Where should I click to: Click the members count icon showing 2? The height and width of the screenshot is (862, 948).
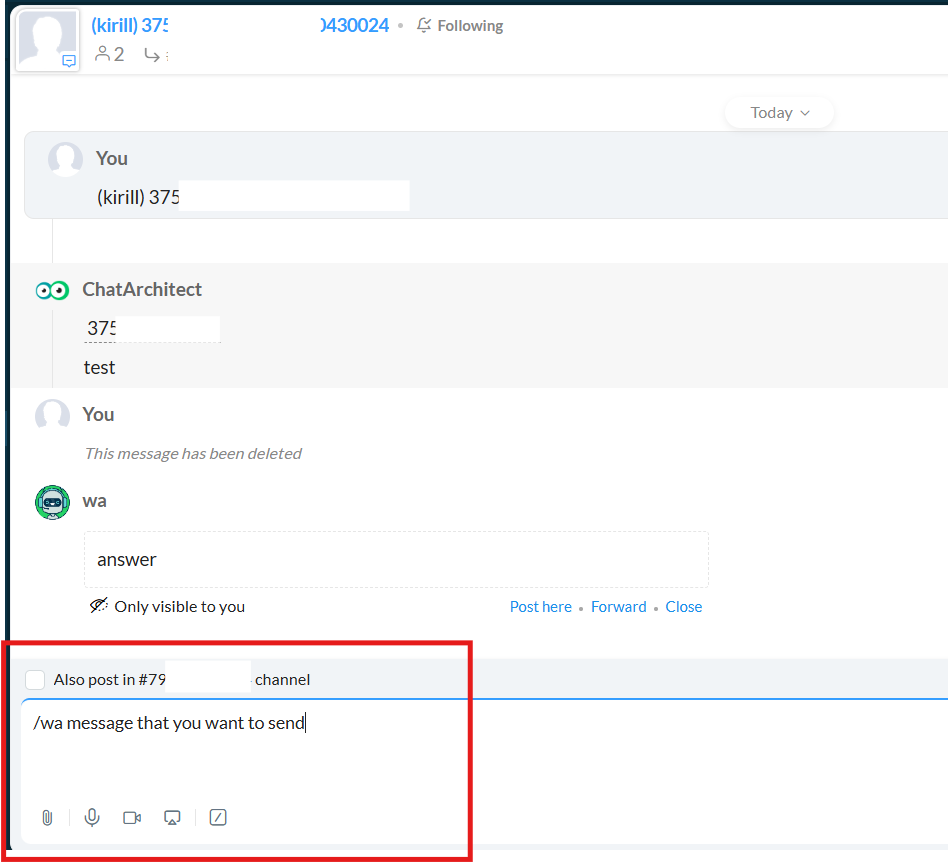pyautogui.click(x=102, y=54)
